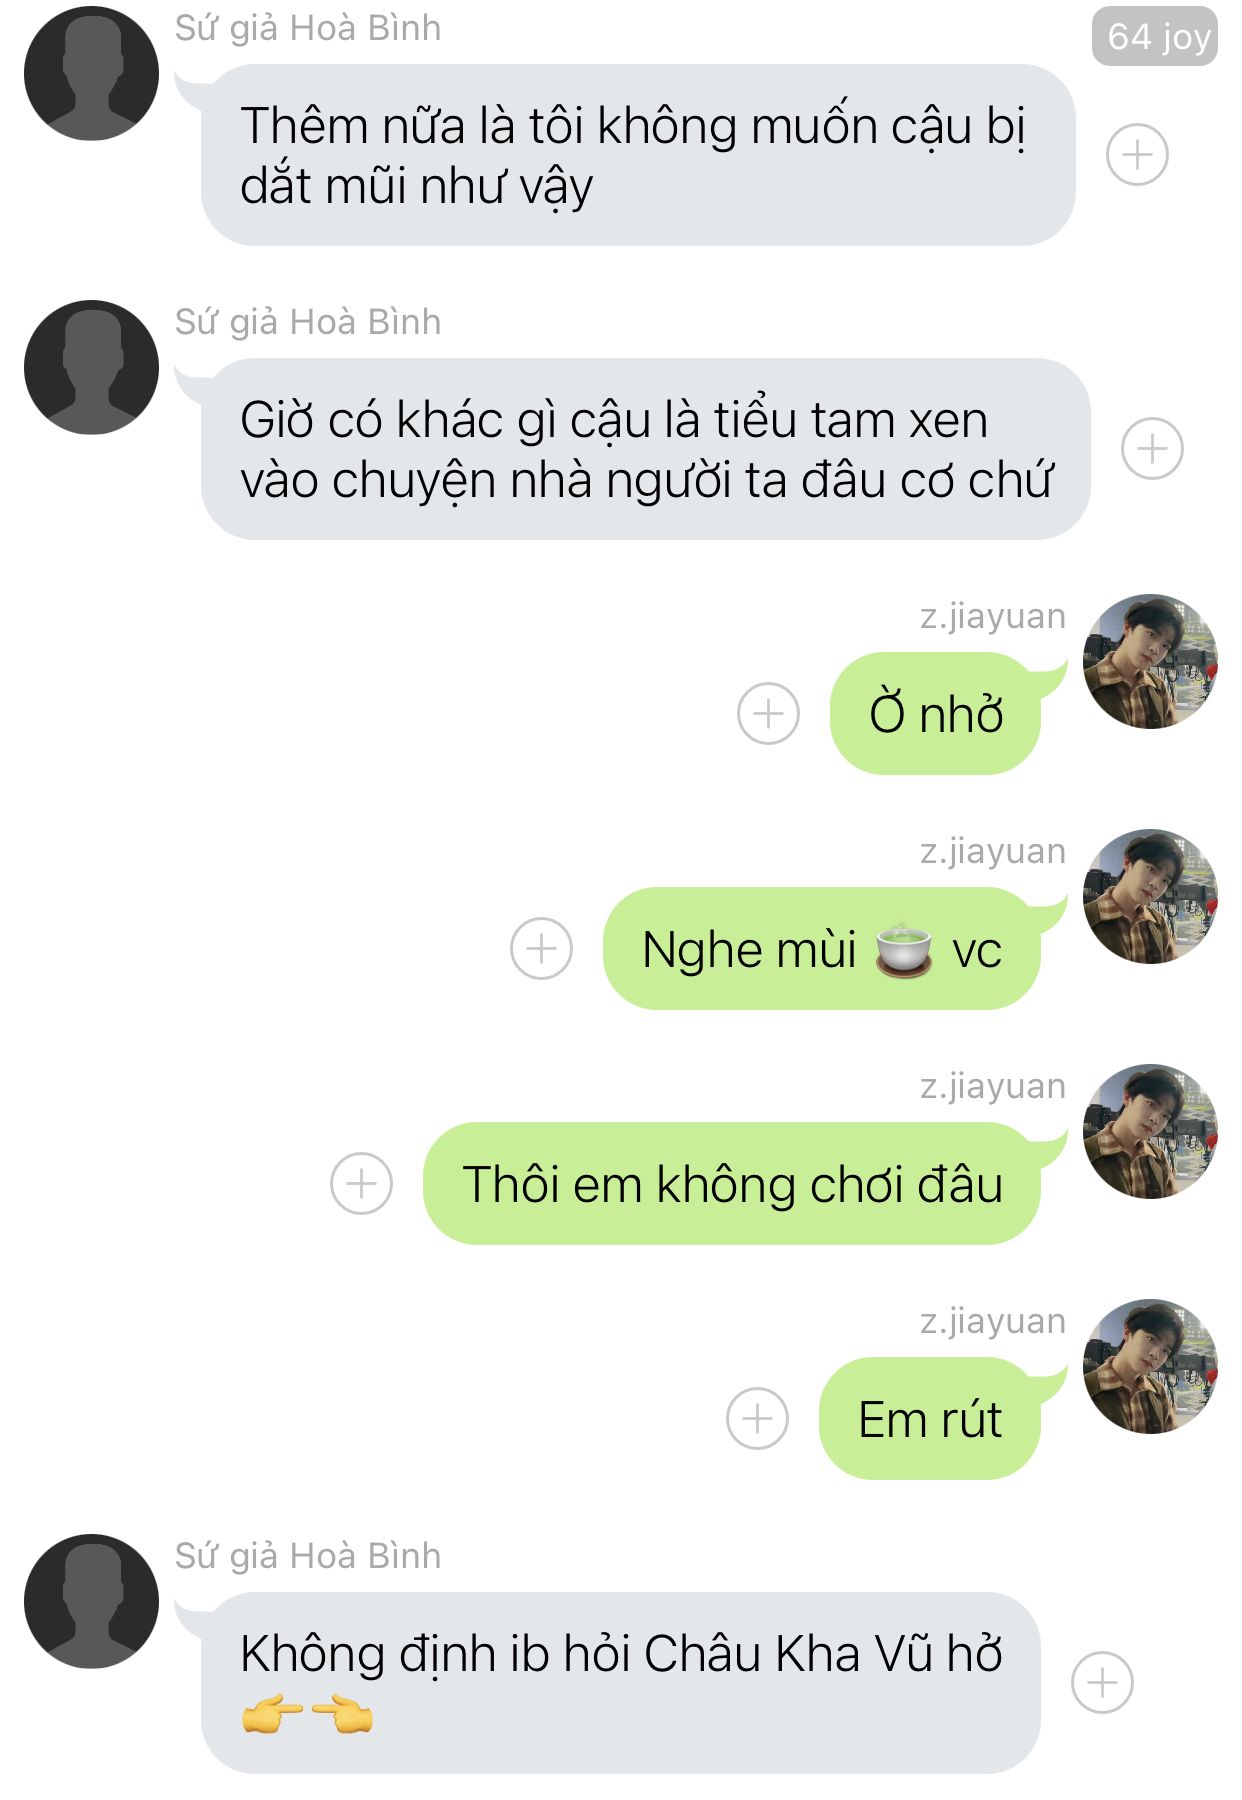The height and width of the screenshot is (1800, 1242).
Task: Open first Sứ giả Hoà Bình silhouette avatar
Action: coord(91,73)
